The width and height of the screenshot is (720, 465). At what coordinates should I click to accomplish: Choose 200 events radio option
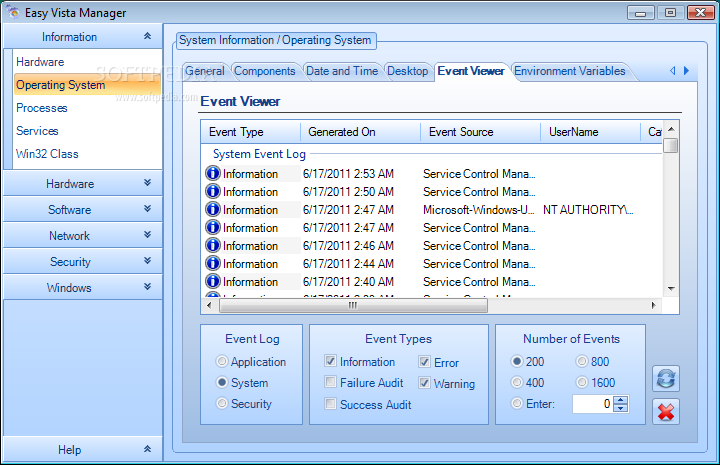pyautogui.click(x=517, y=361)
